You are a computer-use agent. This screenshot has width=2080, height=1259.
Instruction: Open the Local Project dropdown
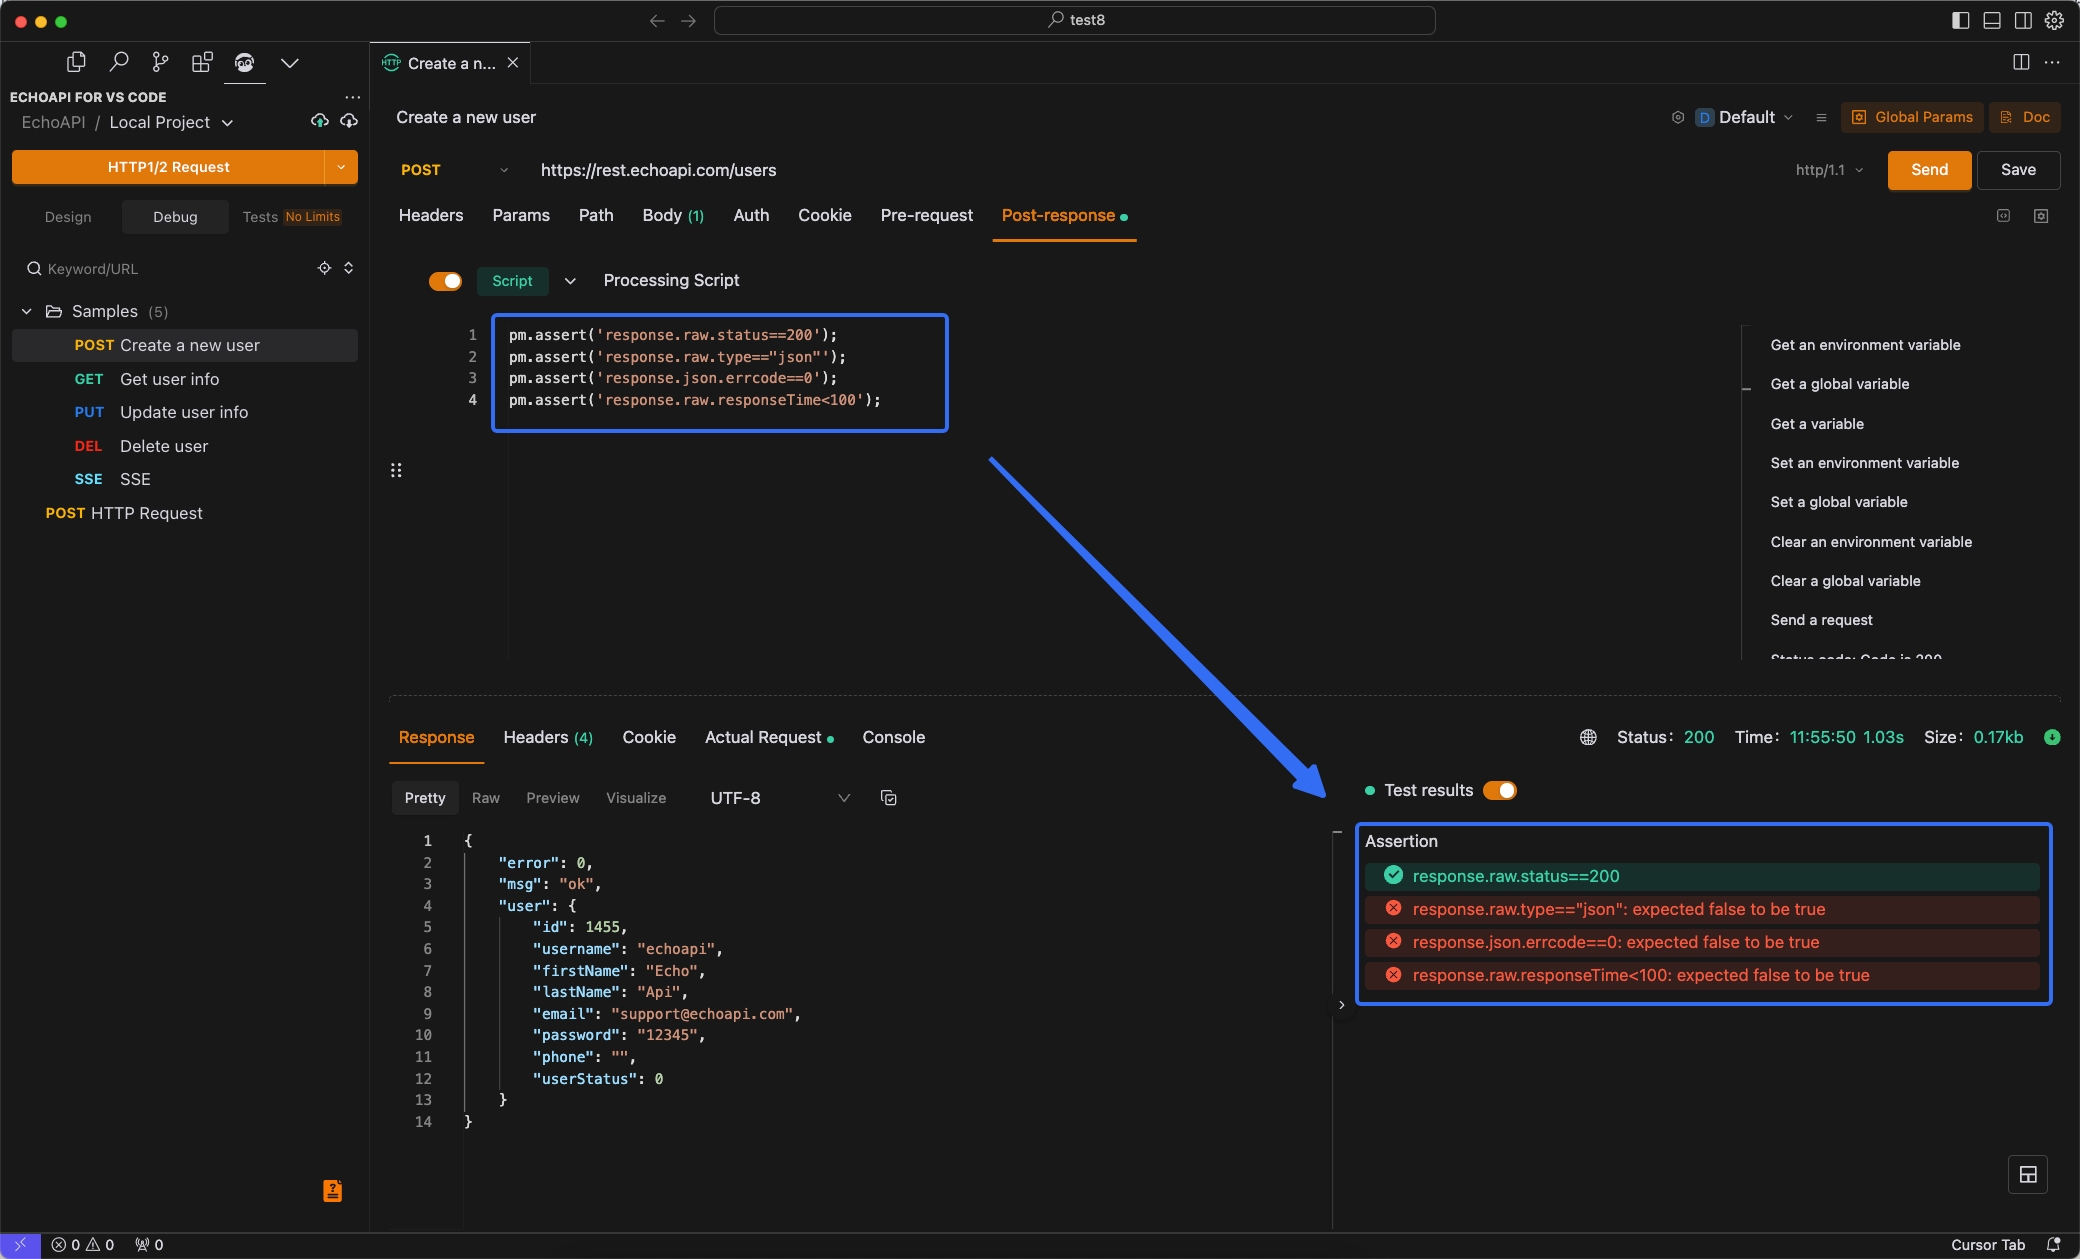coord(171,122)
